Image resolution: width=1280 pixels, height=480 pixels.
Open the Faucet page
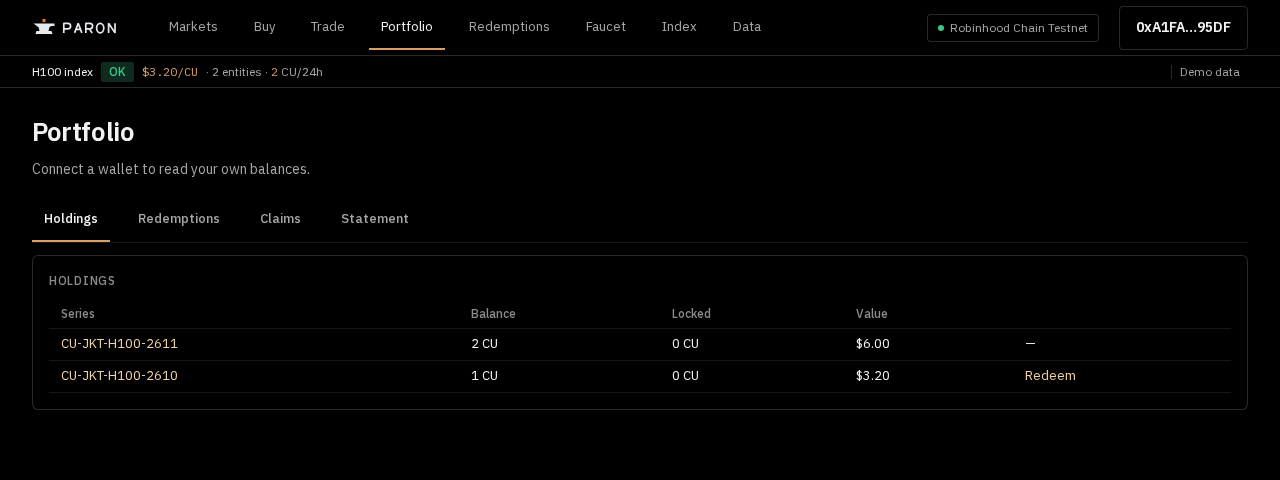pyautogui.click(x=606, y=27)
